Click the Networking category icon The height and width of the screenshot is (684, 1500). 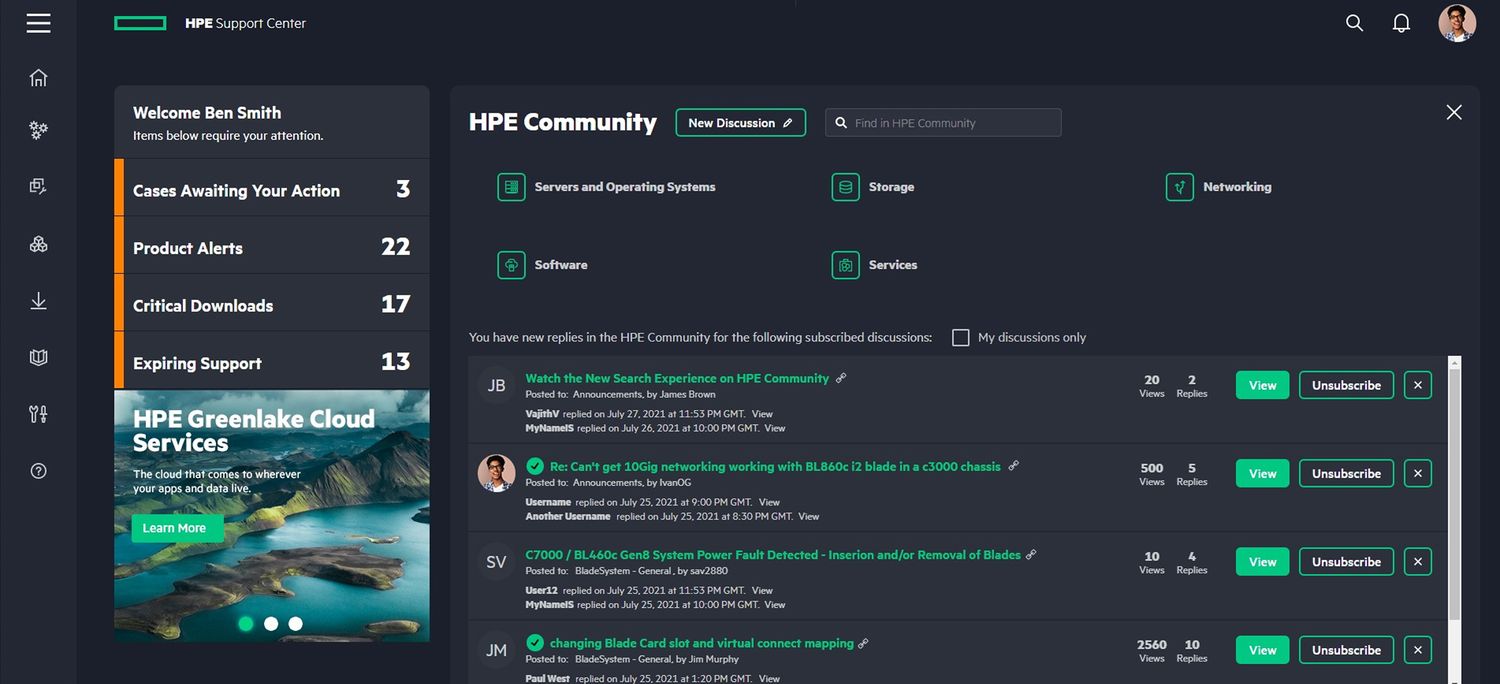pos(1179,187)
